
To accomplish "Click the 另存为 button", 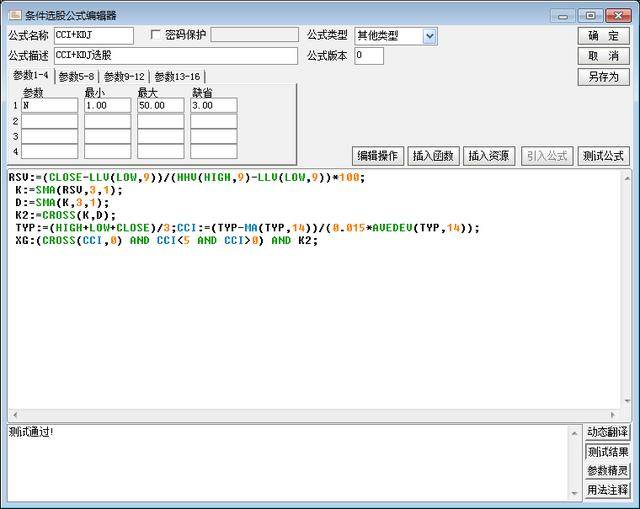I will 603,76.
